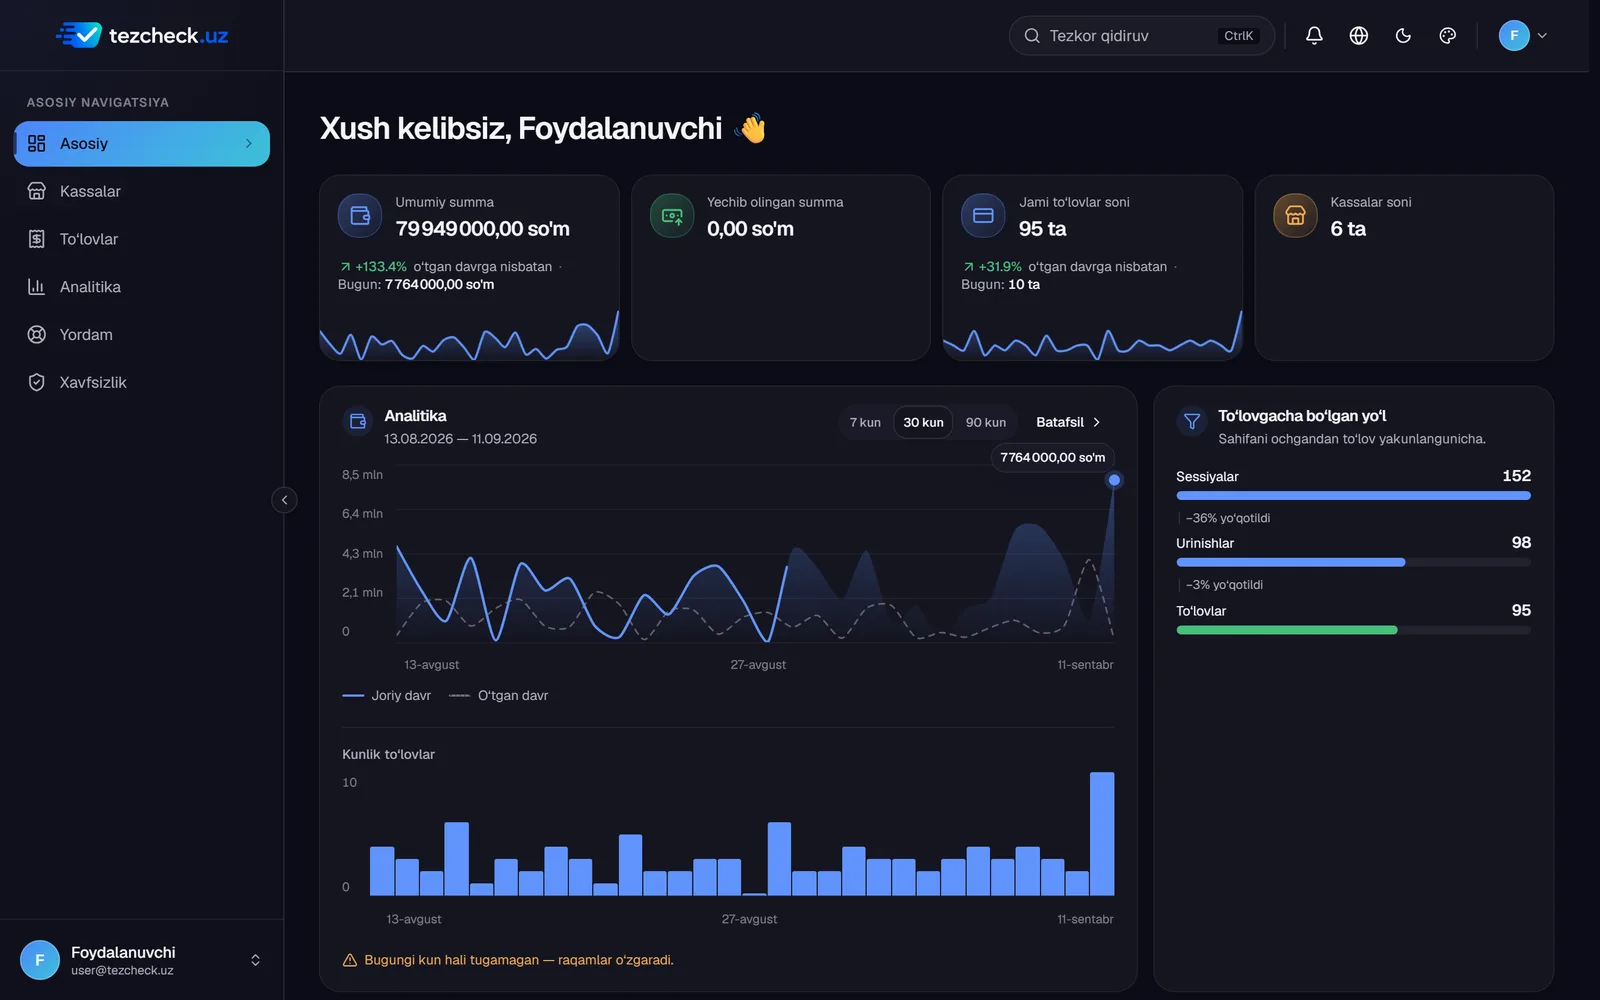Click the sidebar user avatar F
This screenshot has width=1600, height=1000.
[x=40, y=960]
